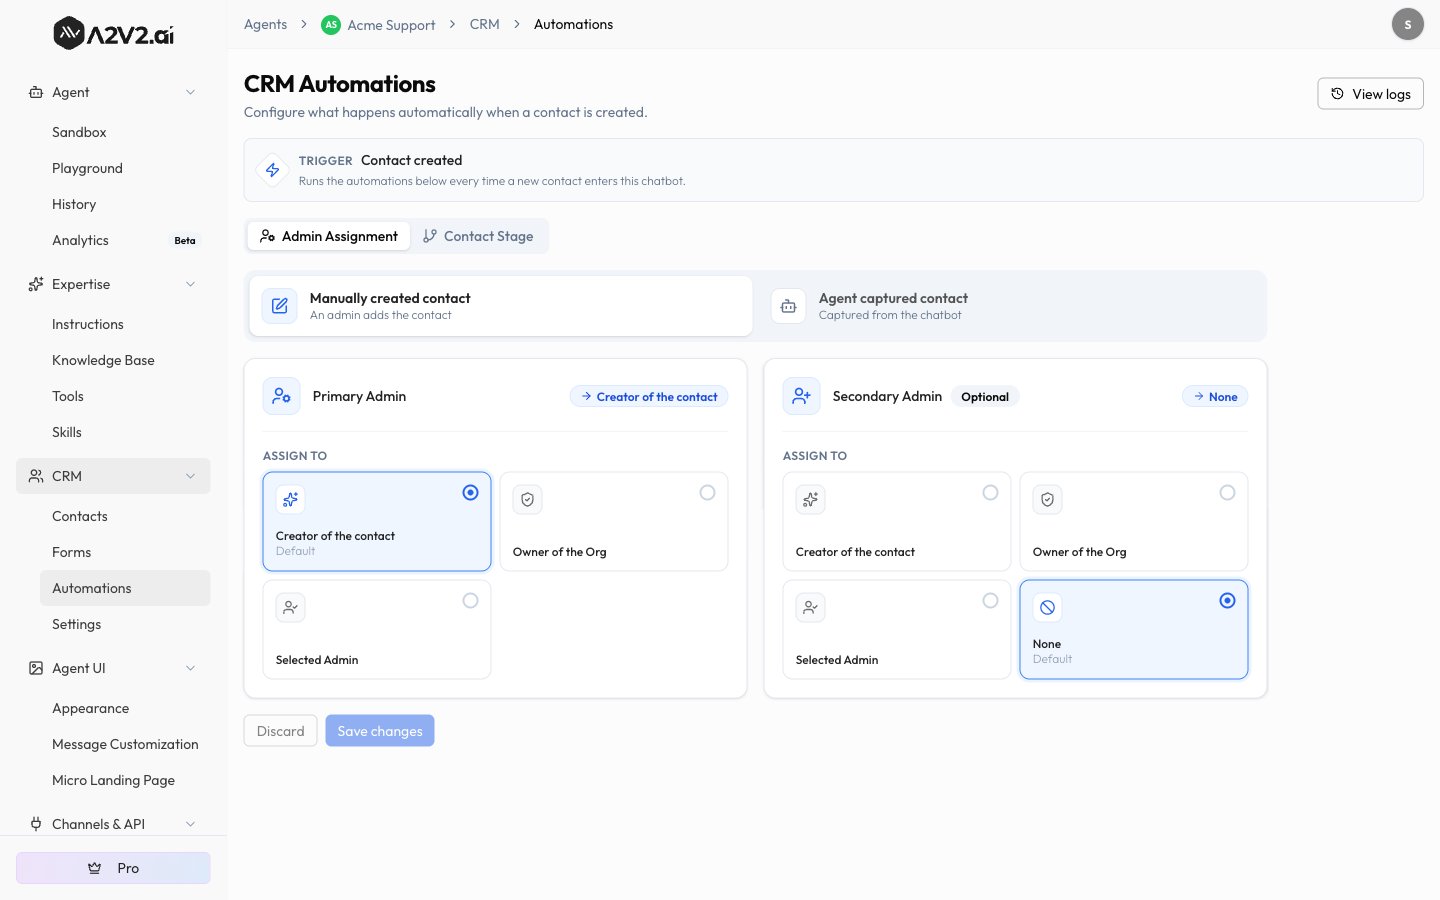Image resolution: width=1440 pixels, height=900 pixels.
Task: Click the Agent captured contact robot icon
Action: click(x=788, y=306)
